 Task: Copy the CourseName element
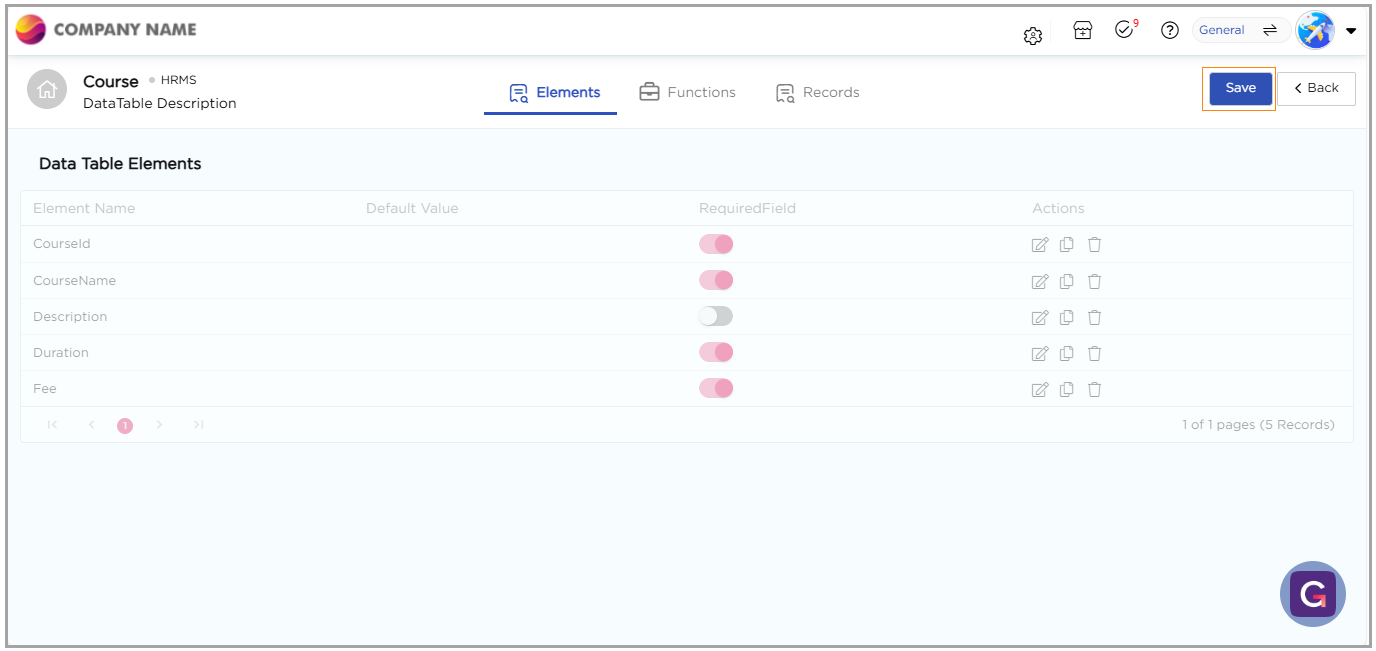tap(1067, 281)
